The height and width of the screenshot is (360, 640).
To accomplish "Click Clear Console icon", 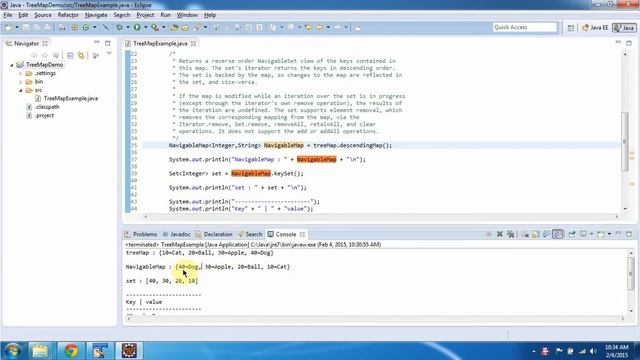I will (525, 234).
